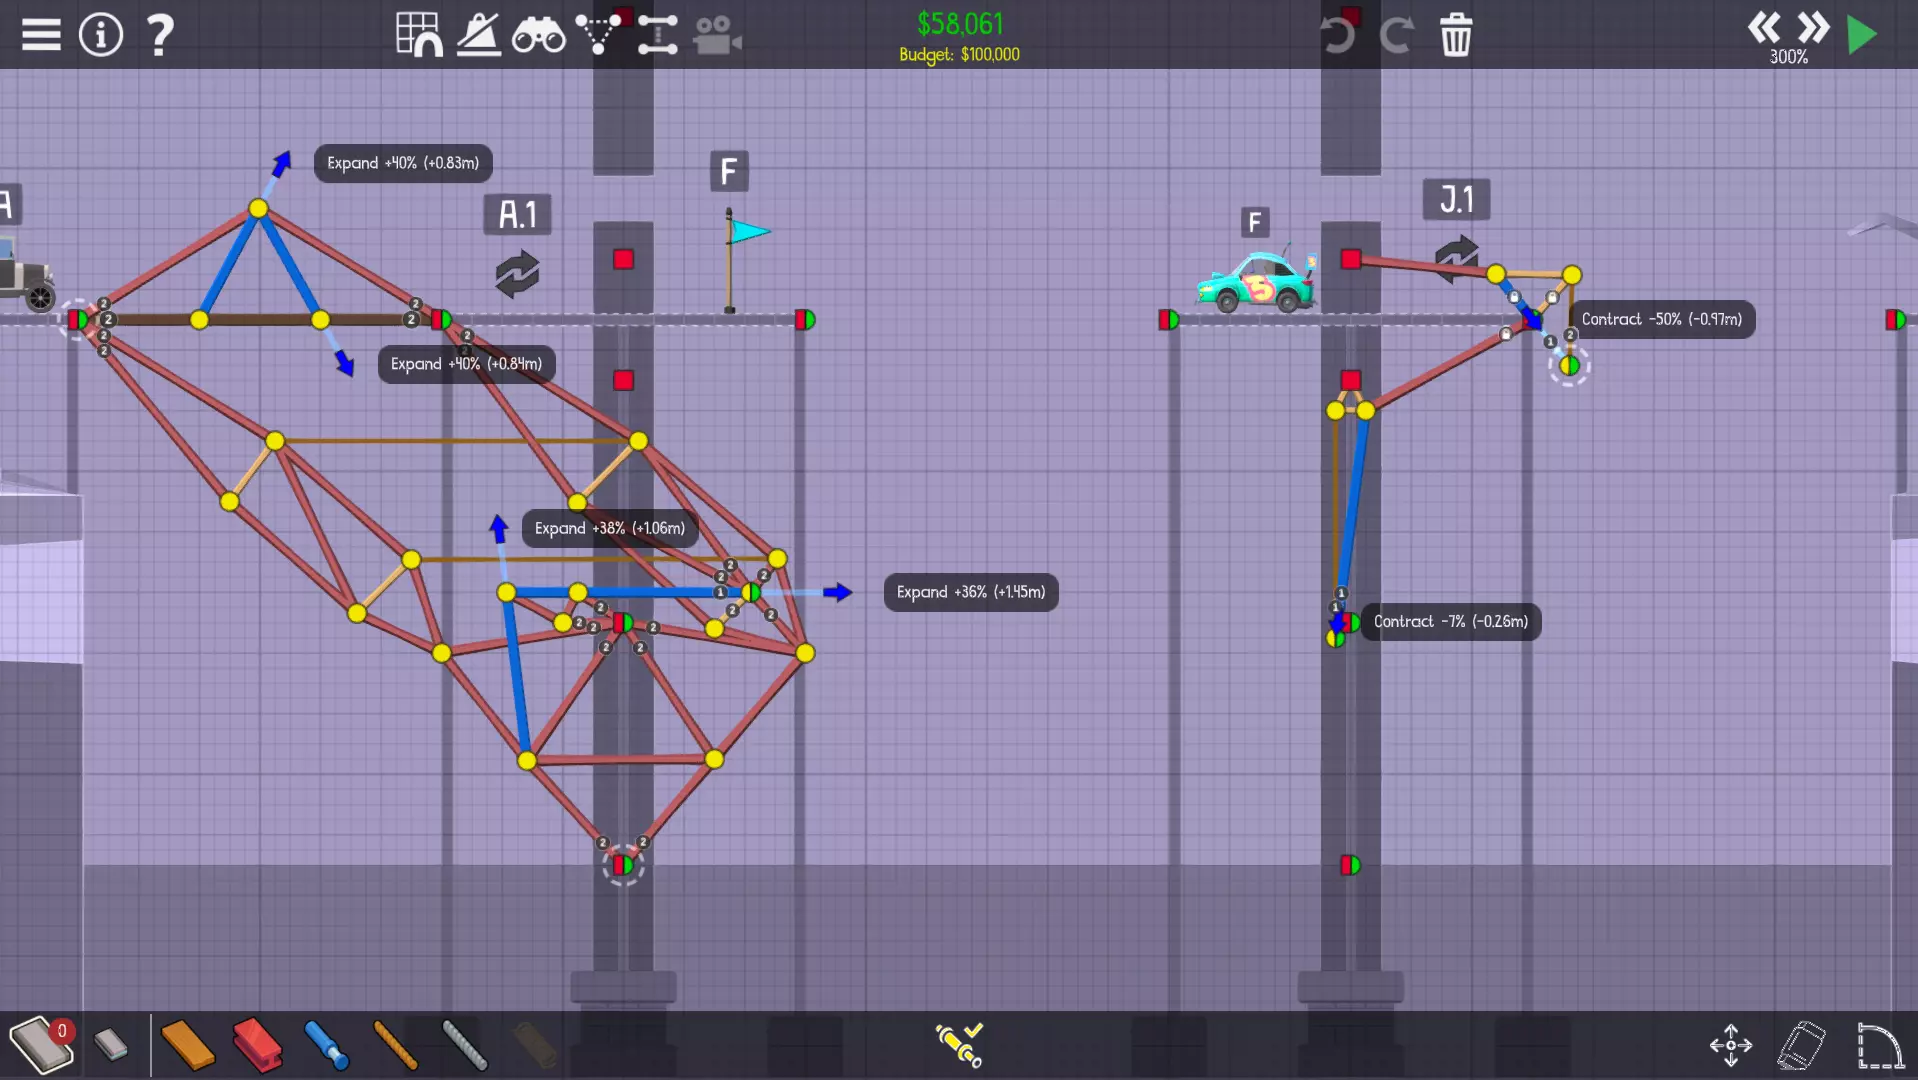1918x1080 pixels.
Task: Click the 'Budget: $100,000' text
Action: [x=959, y=54]
